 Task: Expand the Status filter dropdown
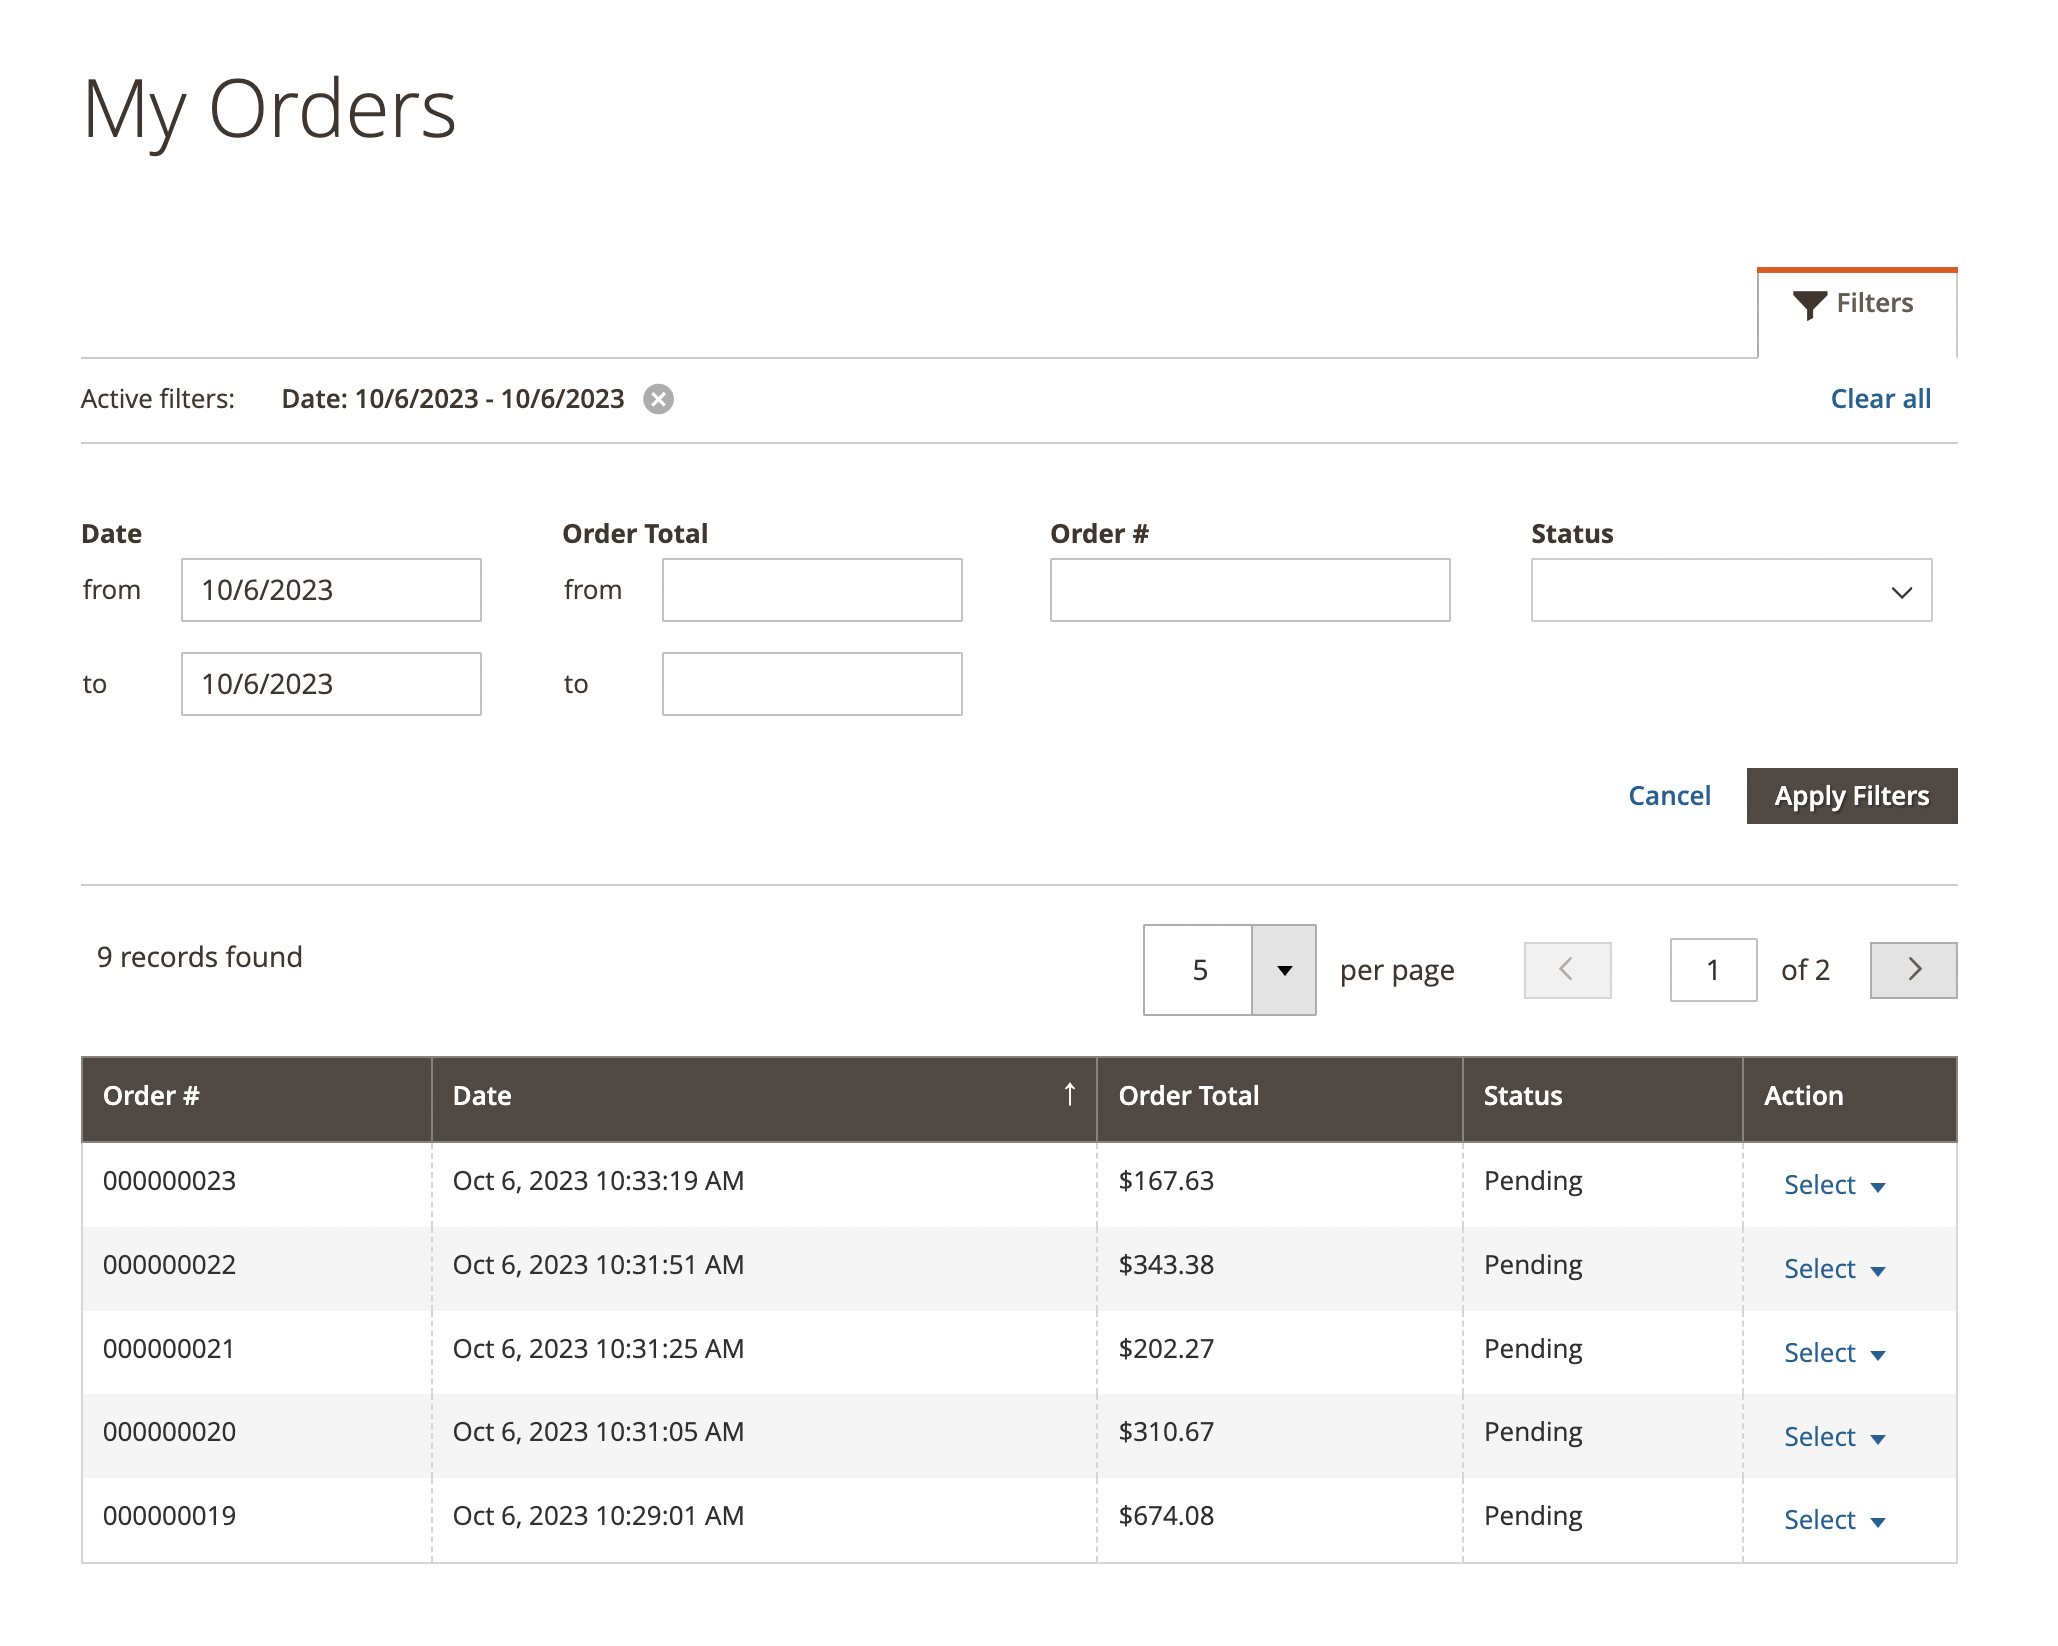click(x=1730, y=590)
